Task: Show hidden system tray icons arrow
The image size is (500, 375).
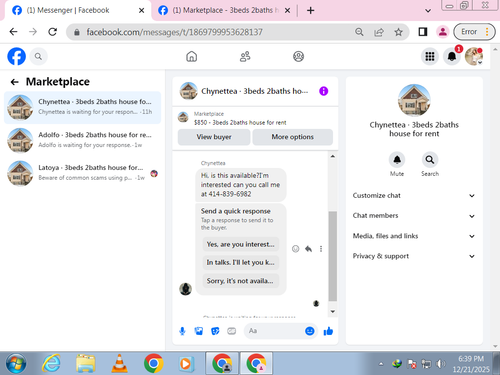Action: [x=381, y=364]
